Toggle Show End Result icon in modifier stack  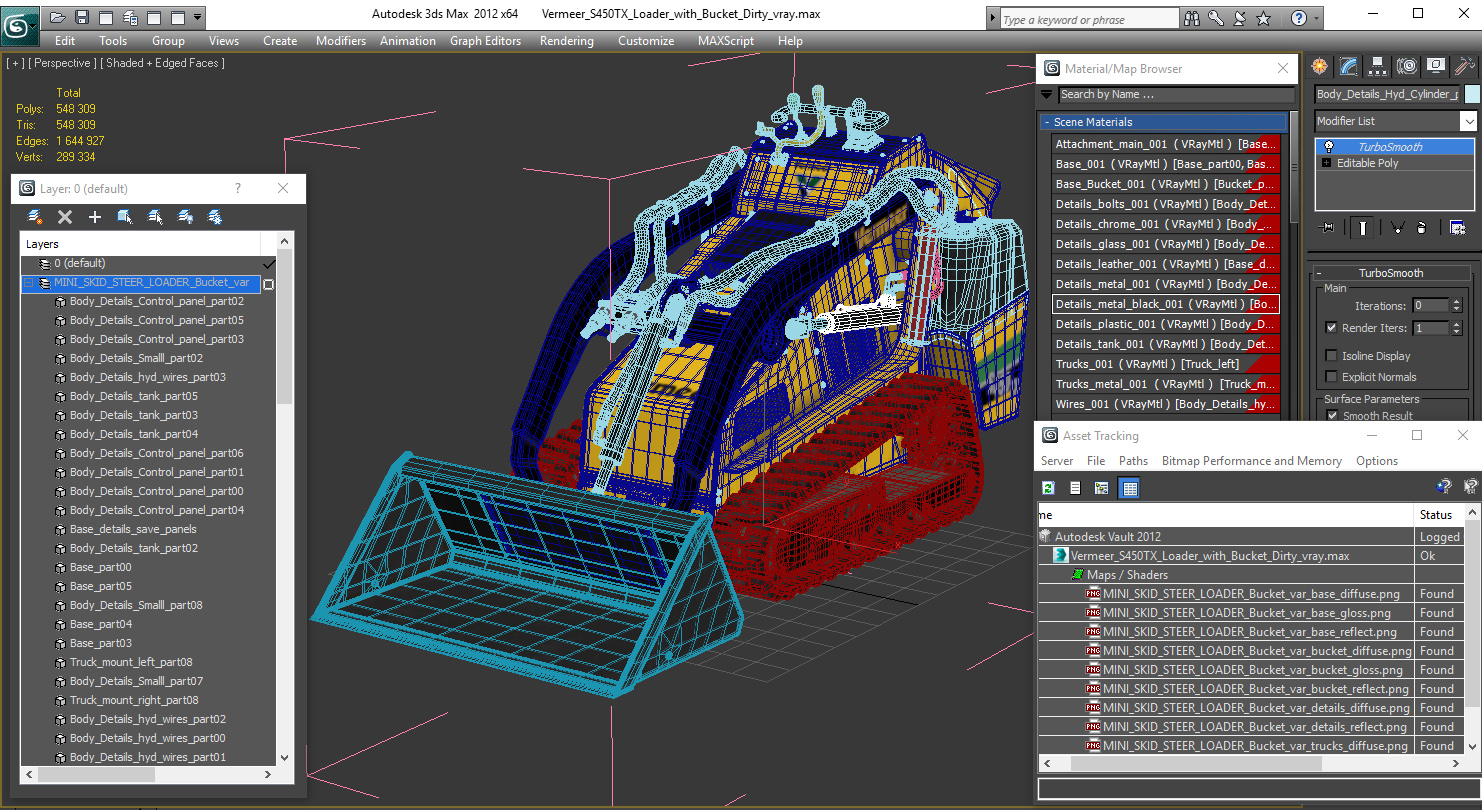coord(1363,228)
